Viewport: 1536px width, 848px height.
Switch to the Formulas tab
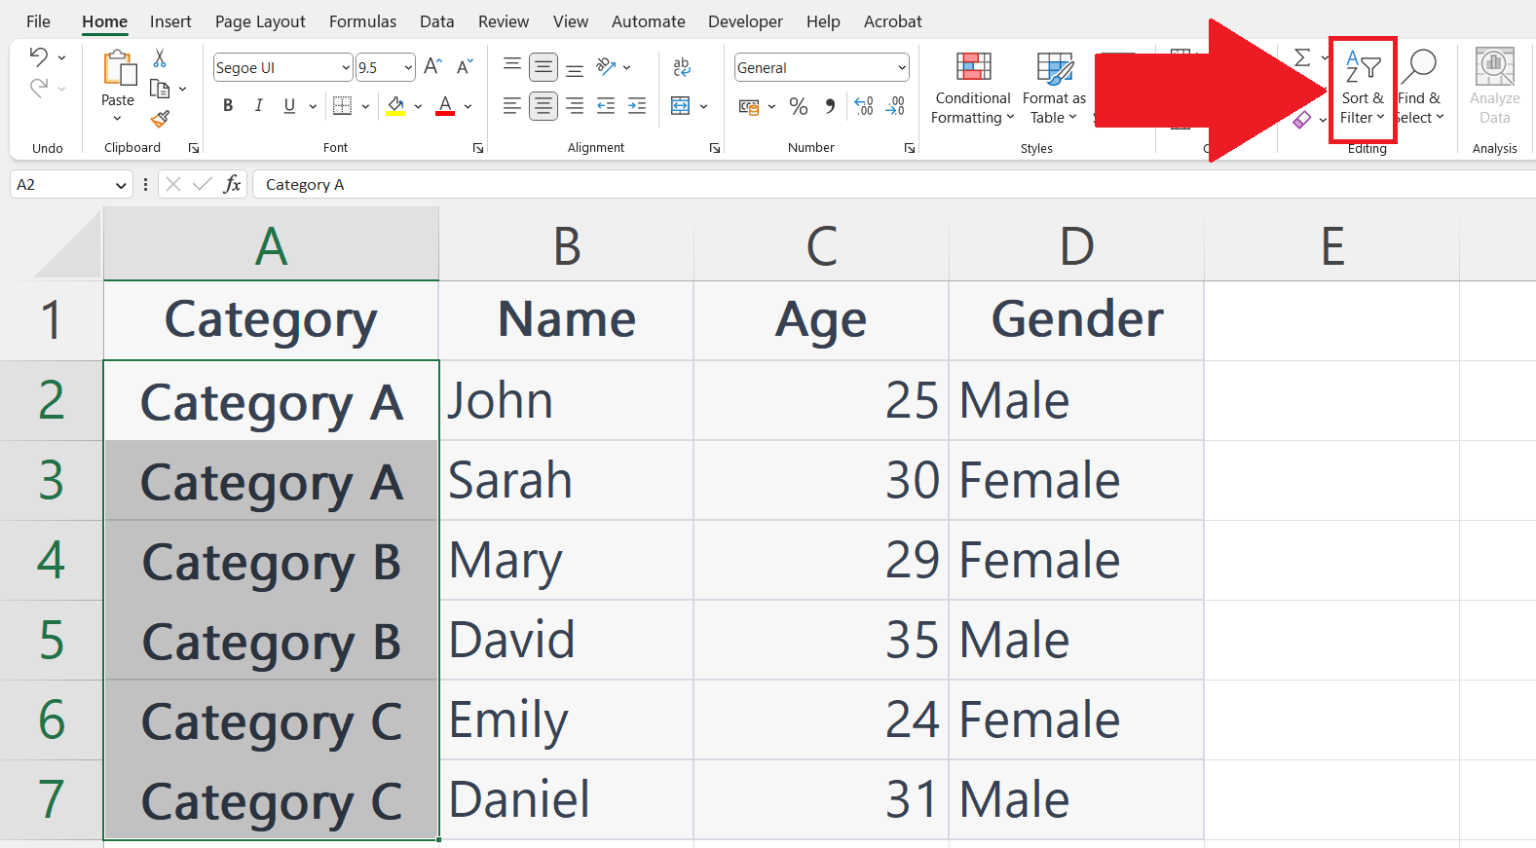tap(362, 21)
